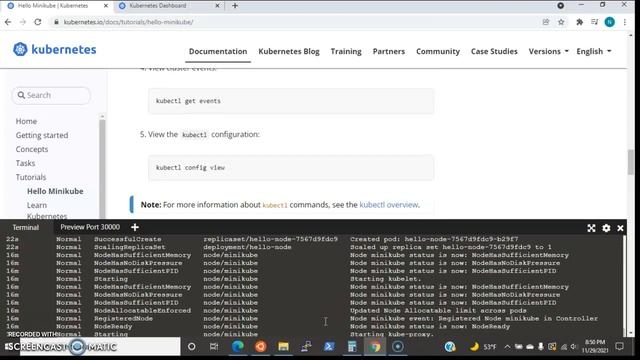Close the Kubernetes Dashboard tab

pos(217,6)
